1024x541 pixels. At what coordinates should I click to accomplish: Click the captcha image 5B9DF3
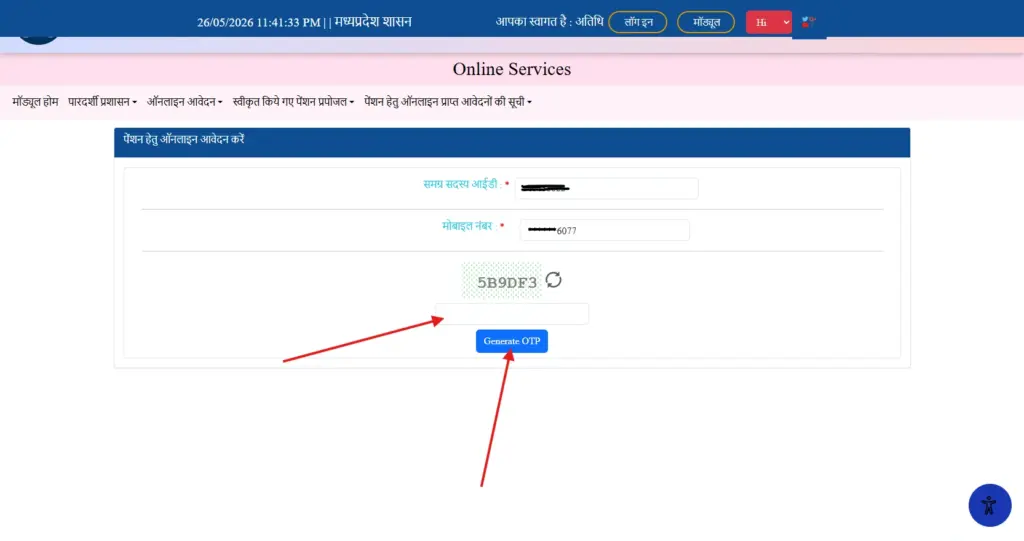(x=502, y=281)
